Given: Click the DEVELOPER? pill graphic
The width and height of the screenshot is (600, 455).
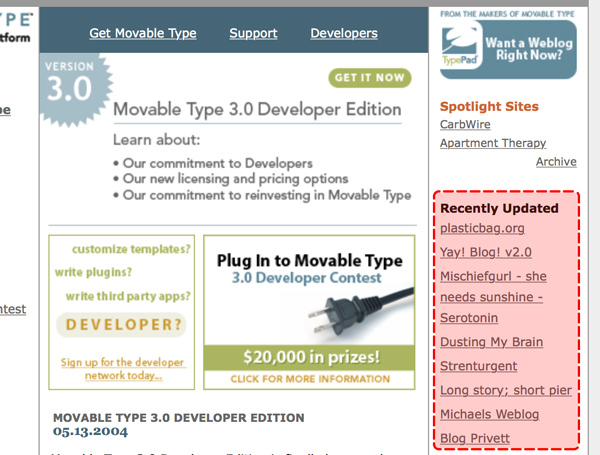Looking at the screenshot, I should [121, 325].
